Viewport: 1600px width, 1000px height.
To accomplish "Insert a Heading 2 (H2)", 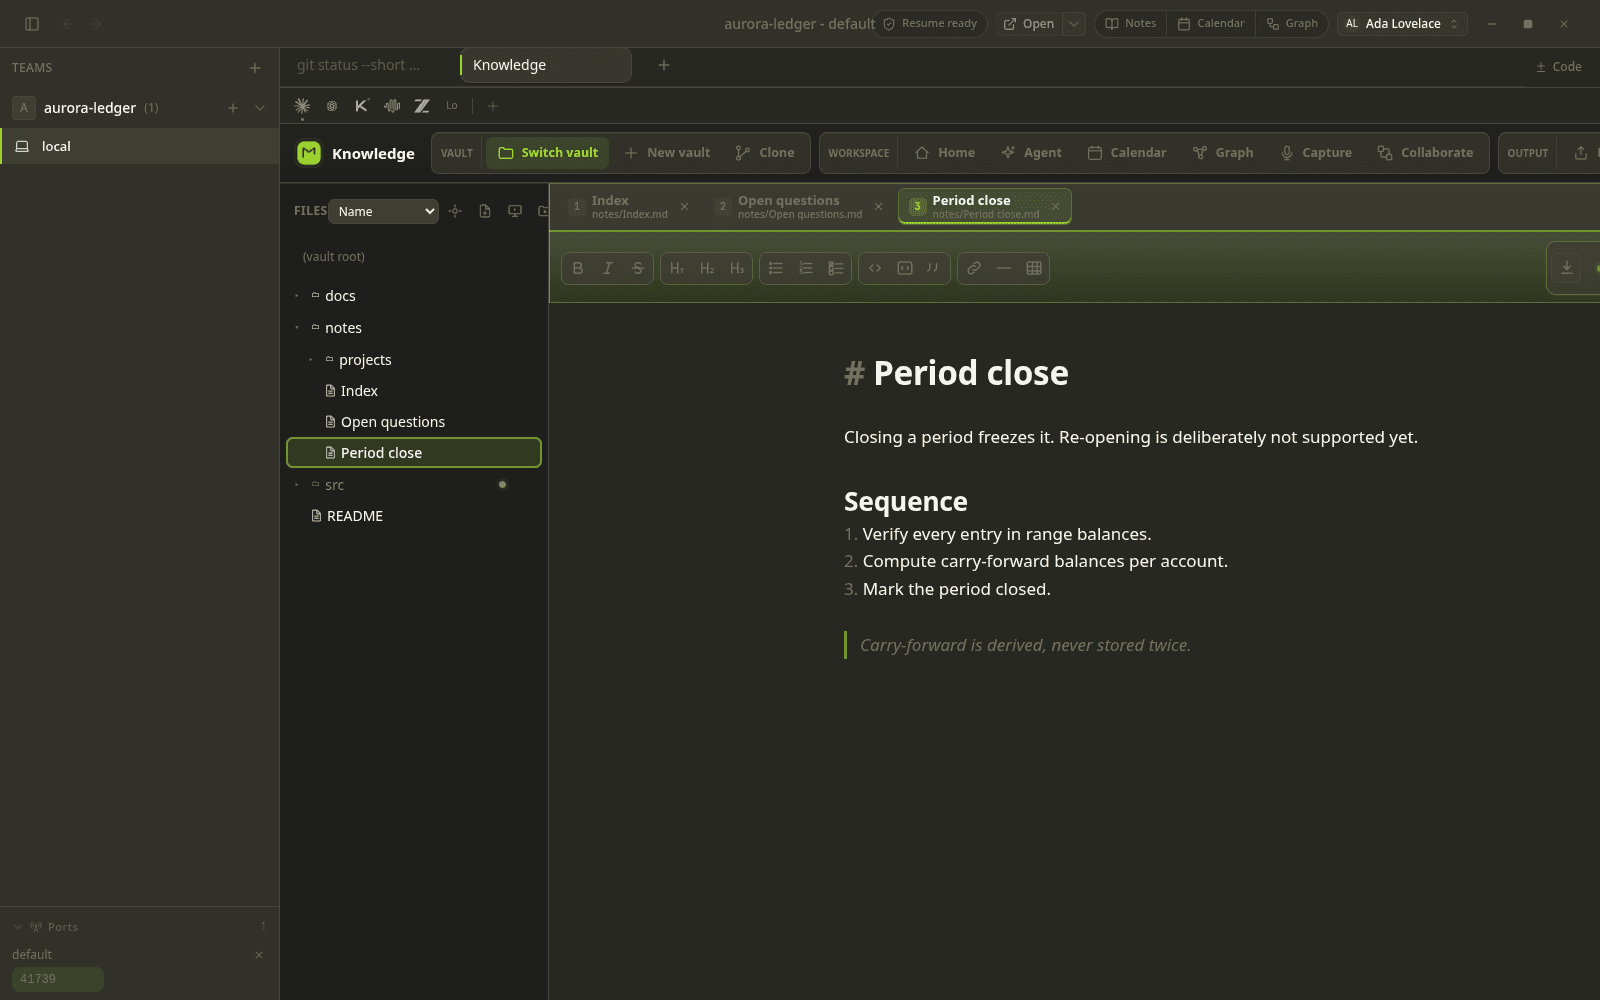I will [x=707, y=268].
